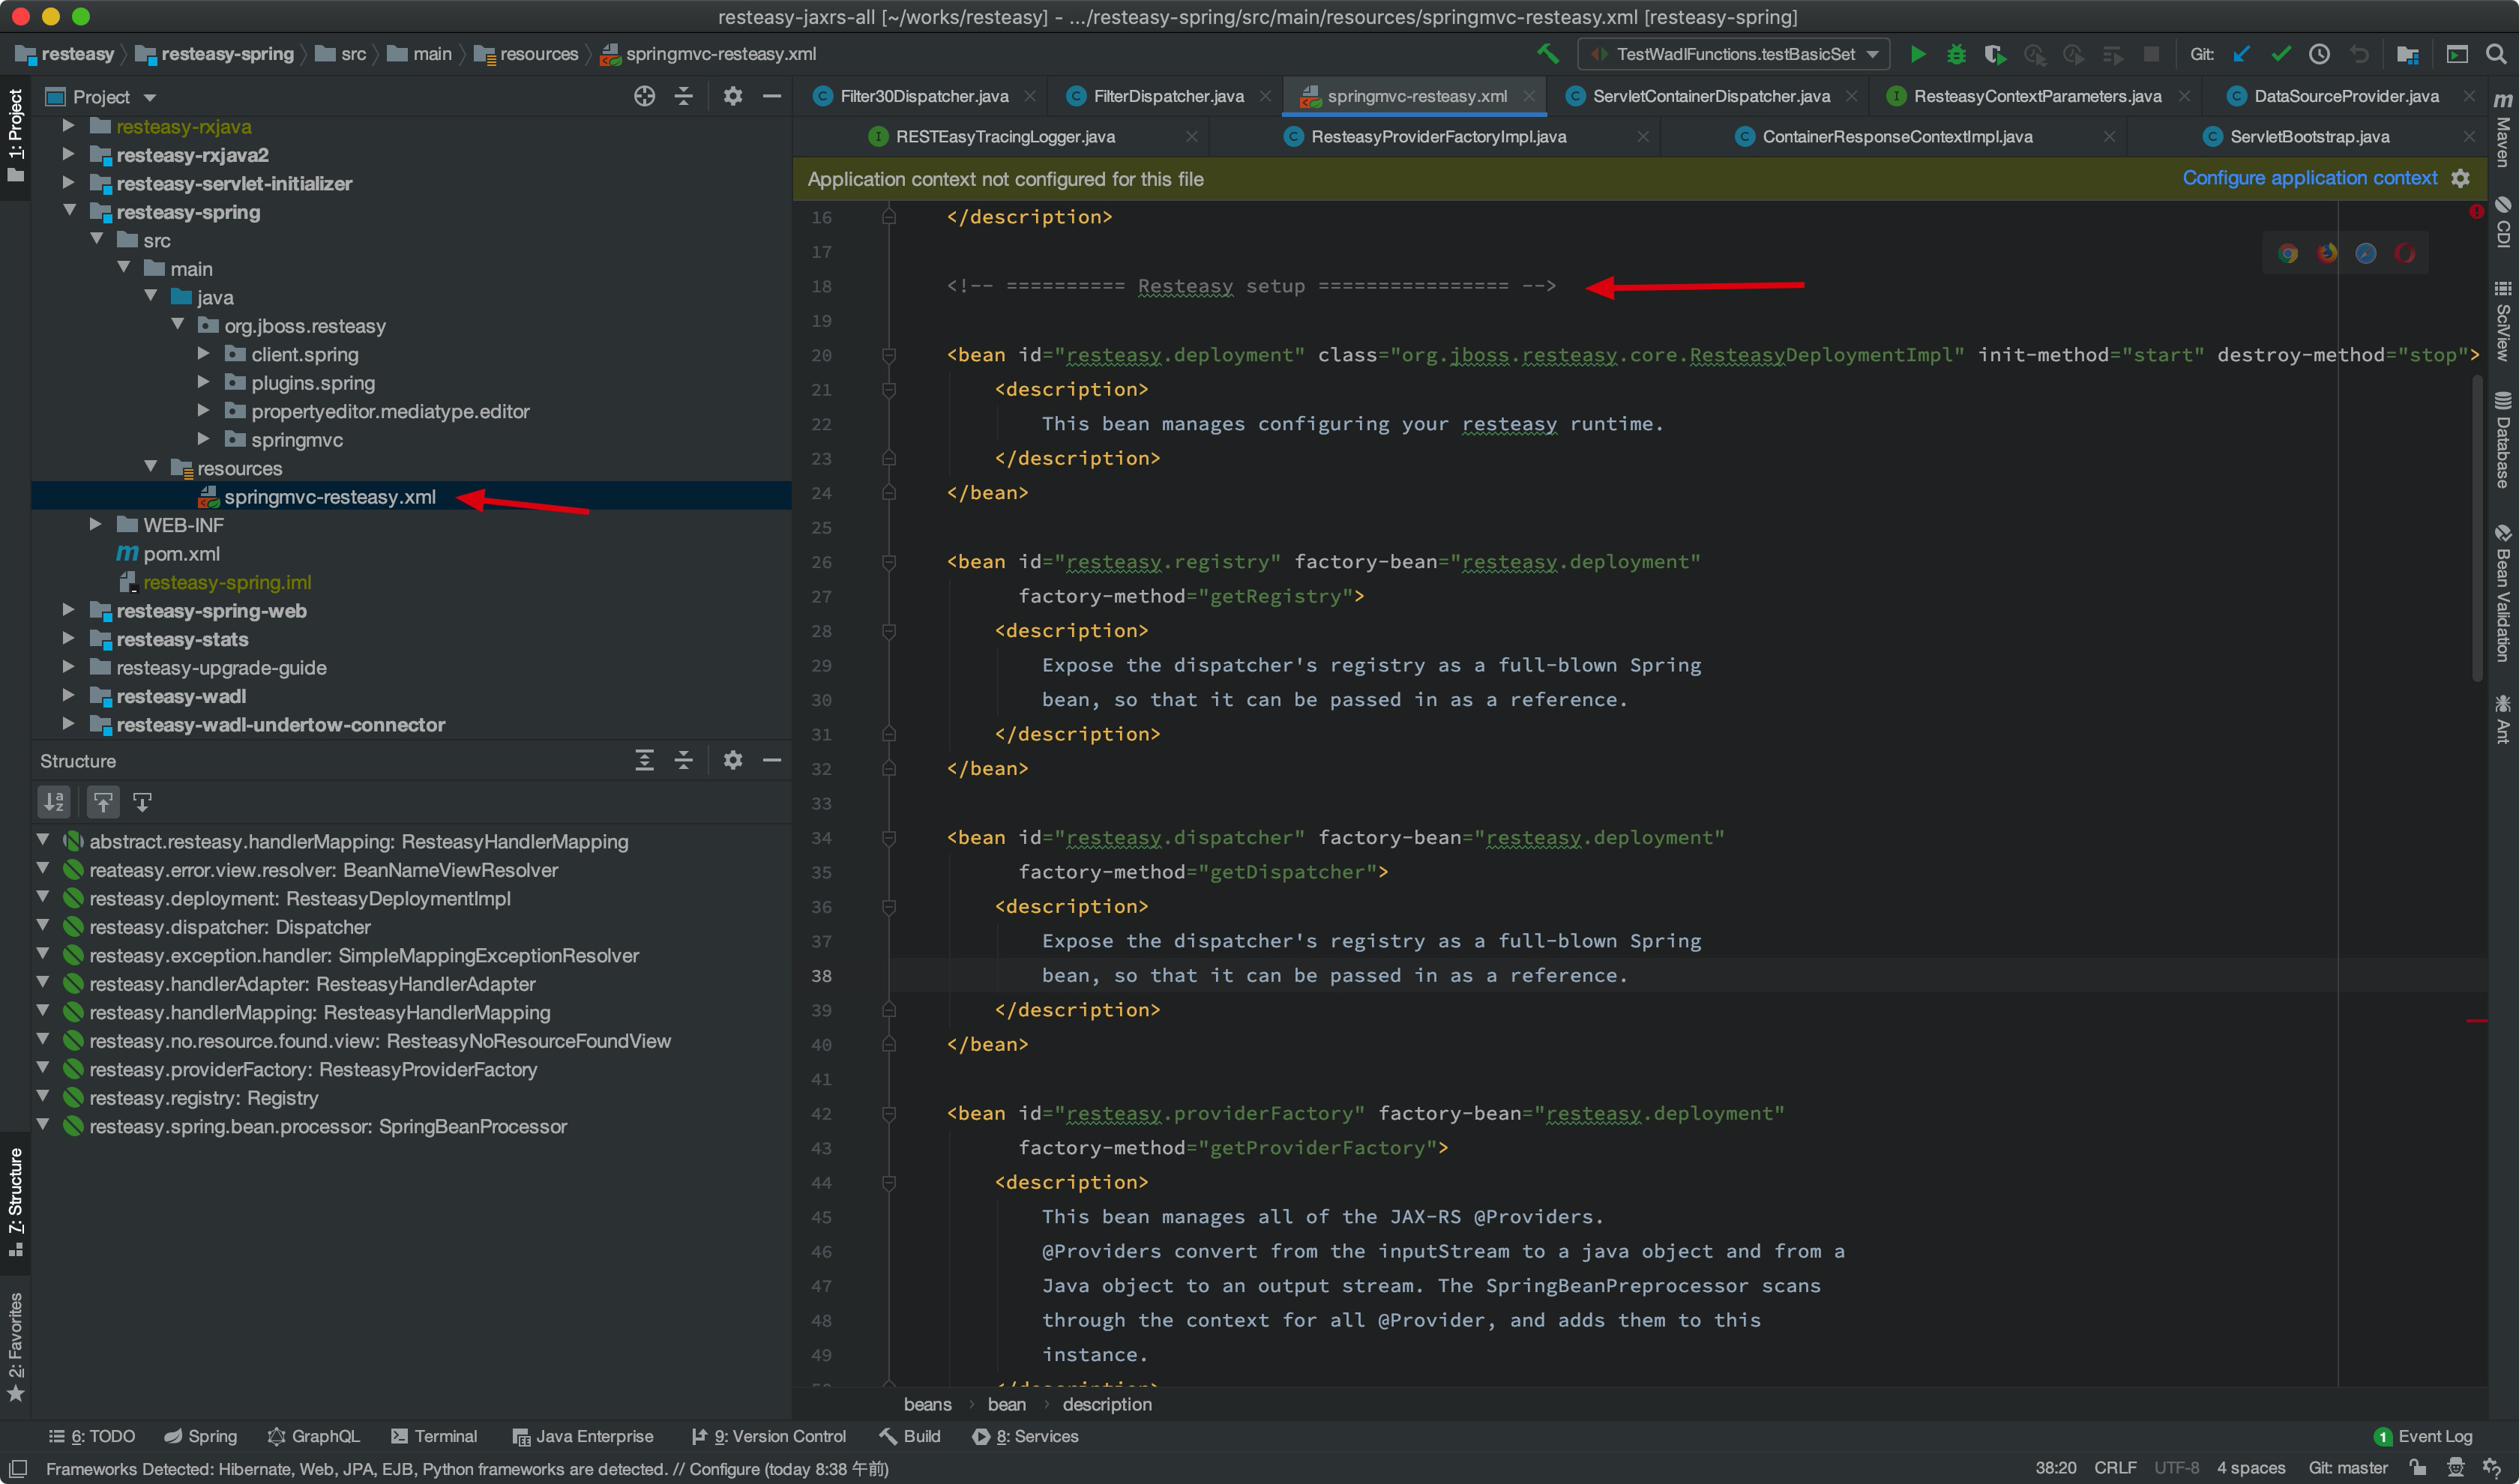The image size is (2519, 1484).
Task: Click the green Run button in toolbar
Action: coord(1917,54)
